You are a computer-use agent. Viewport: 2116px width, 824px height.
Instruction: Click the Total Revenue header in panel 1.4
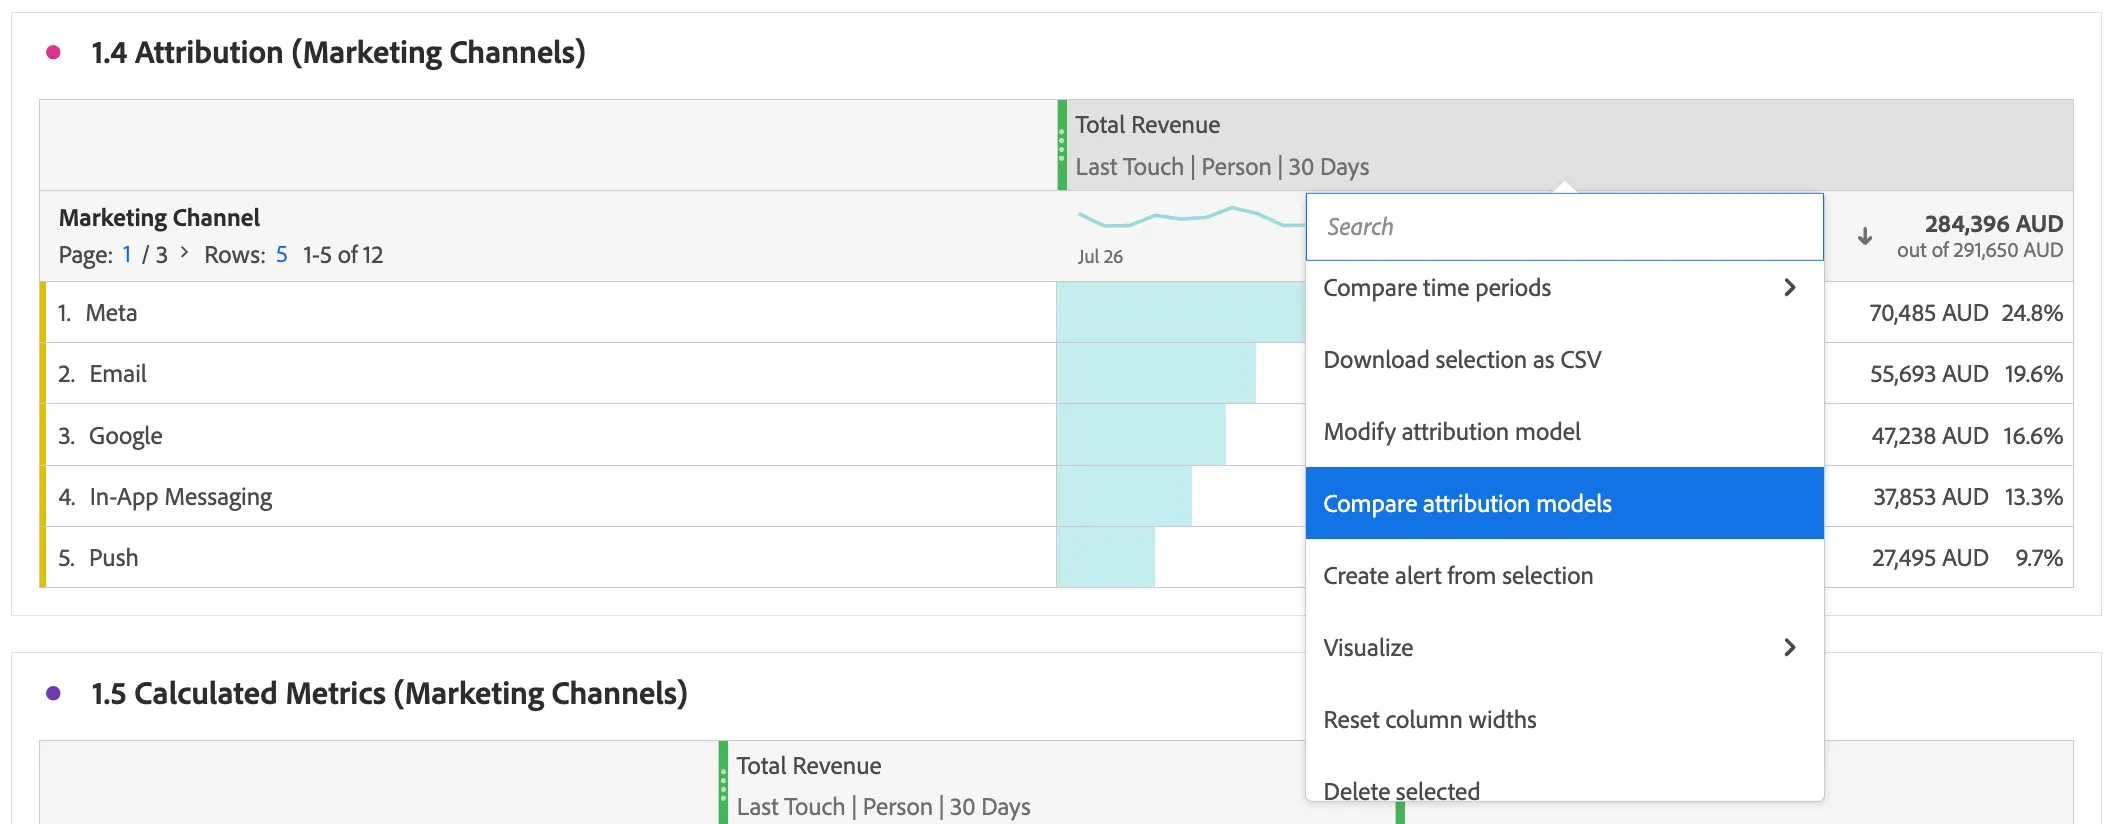pyautogui.click(x=1147, y=125)
